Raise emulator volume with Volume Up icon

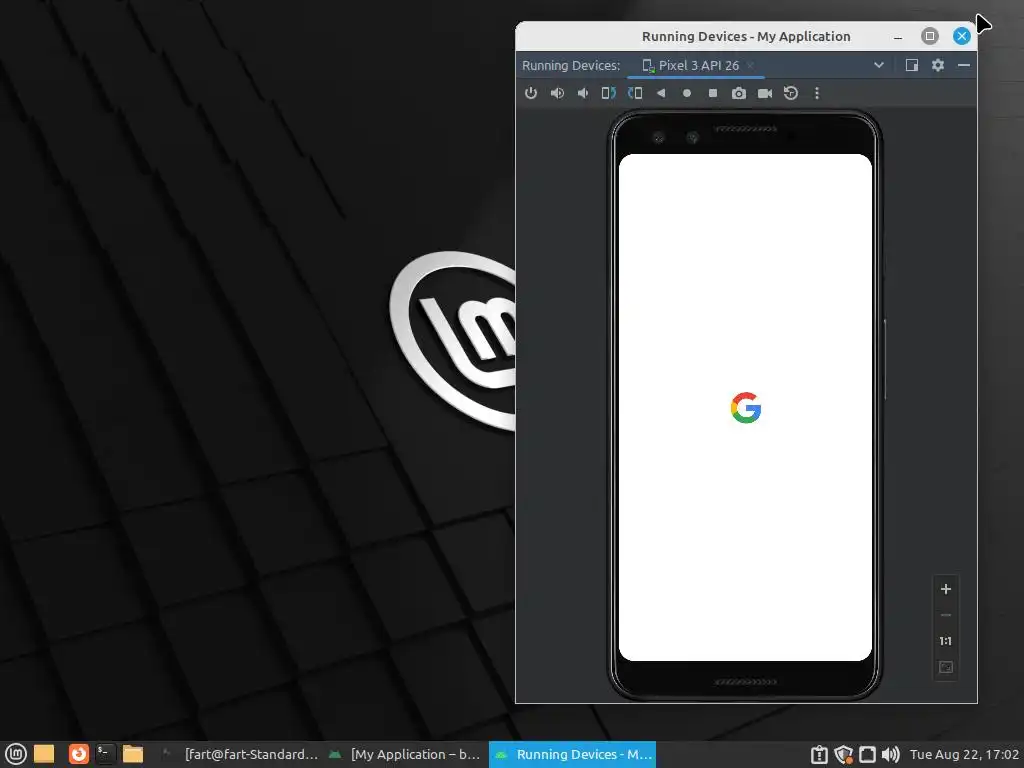pyautogui.click(x=557, y=93)
